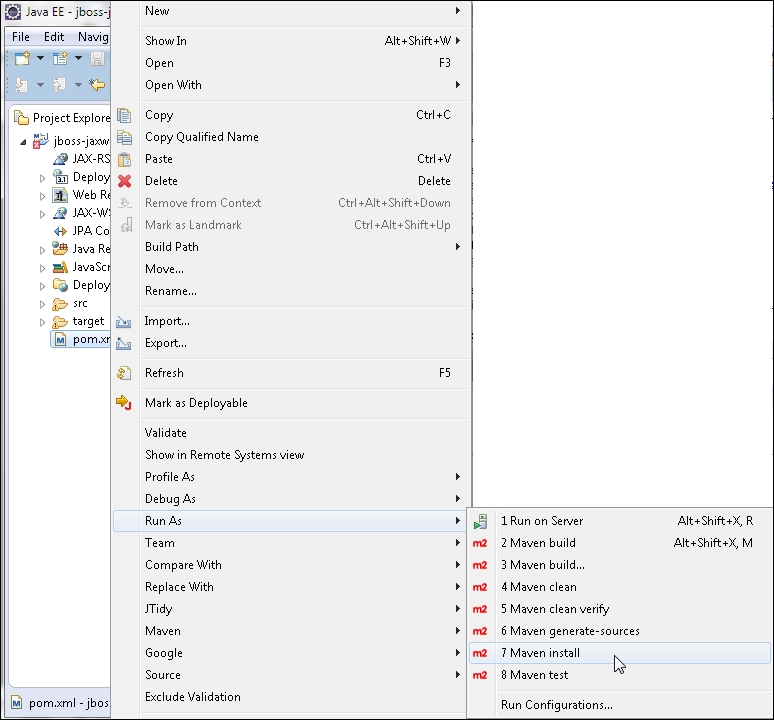Open the New submenu
The width and height of the screenshot is (774, 720).
click(290, 11)
